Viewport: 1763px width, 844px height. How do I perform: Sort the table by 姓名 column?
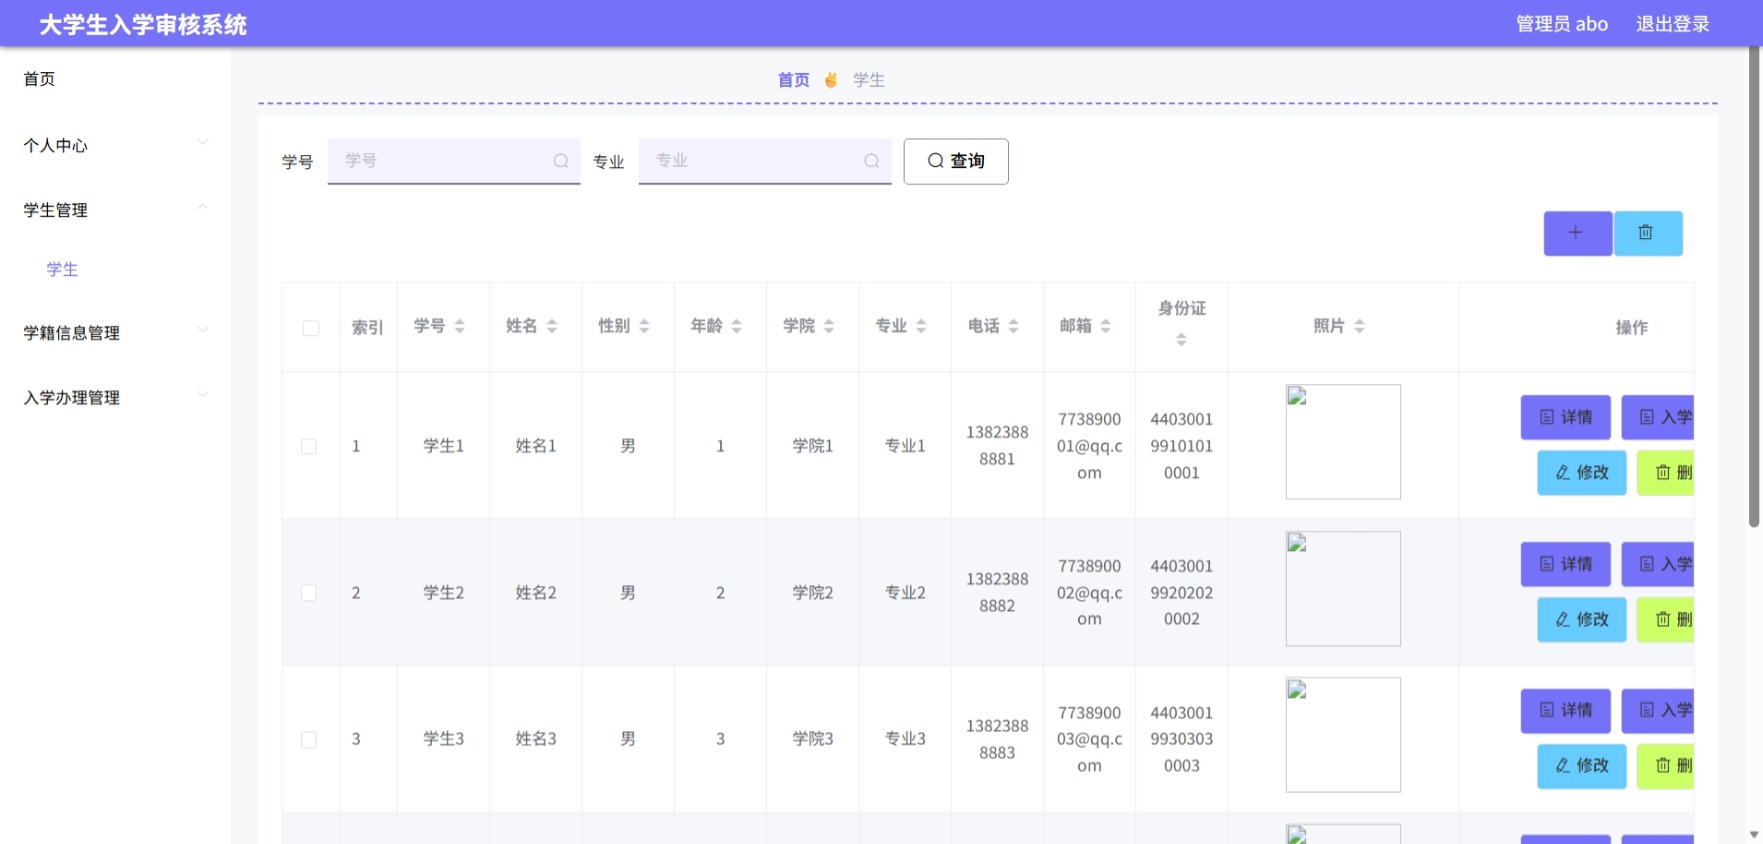click(x=552, y=326)
